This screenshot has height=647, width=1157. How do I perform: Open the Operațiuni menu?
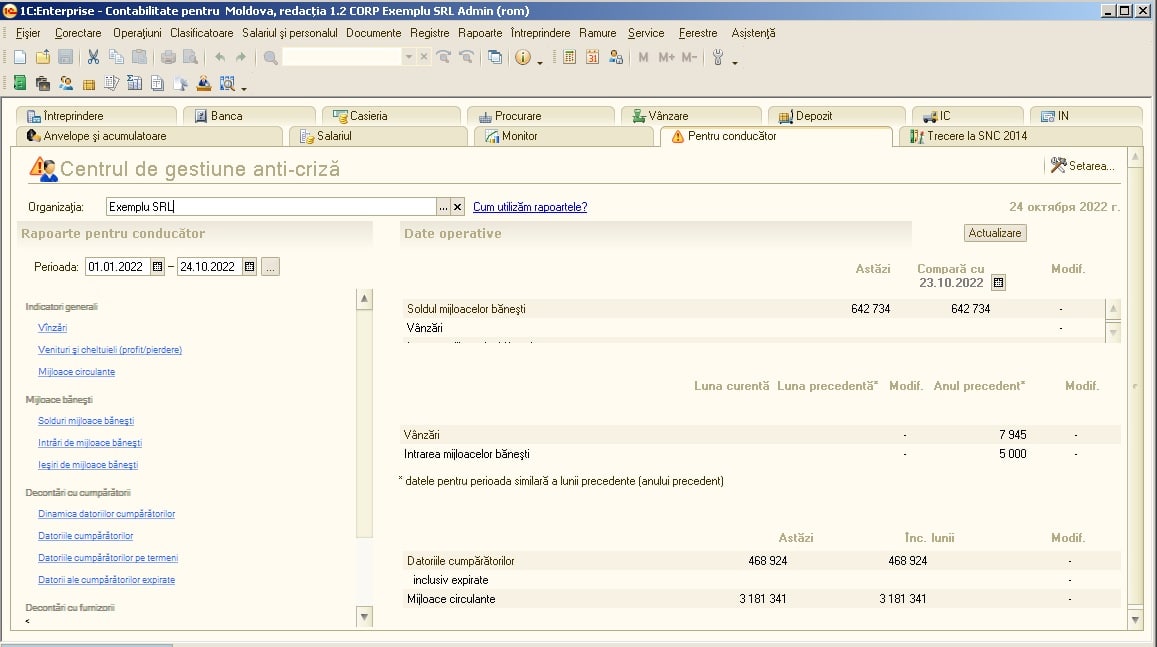pos(137,33)
